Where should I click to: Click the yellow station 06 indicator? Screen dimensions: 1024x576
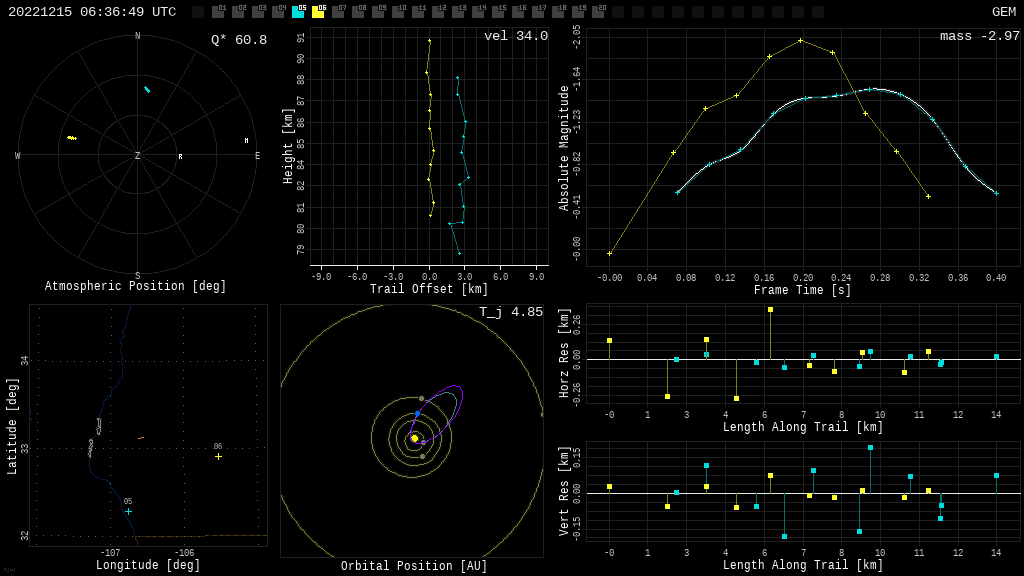tap(318, 12)
